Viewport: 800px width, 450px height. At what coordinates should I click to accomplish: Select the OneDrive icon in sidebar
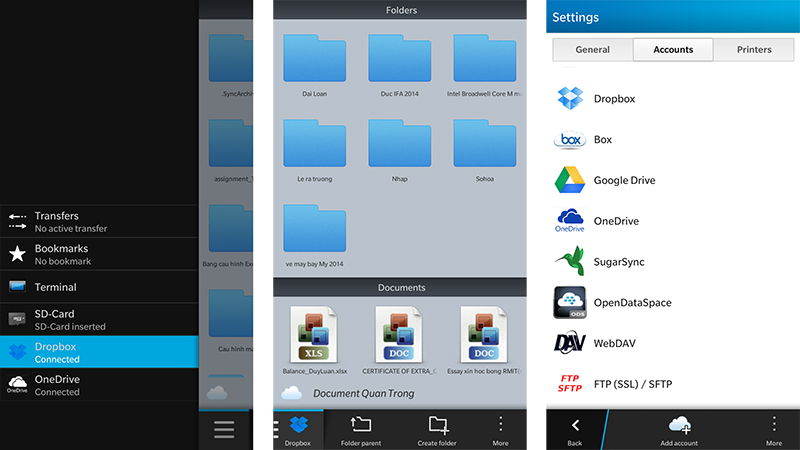tap(17, 384)
